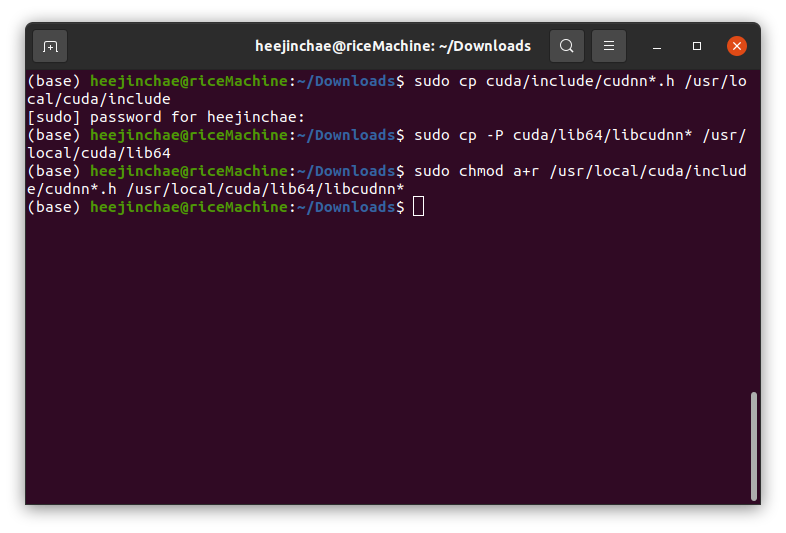Open the terminal search tool

(x=567, y=46)
